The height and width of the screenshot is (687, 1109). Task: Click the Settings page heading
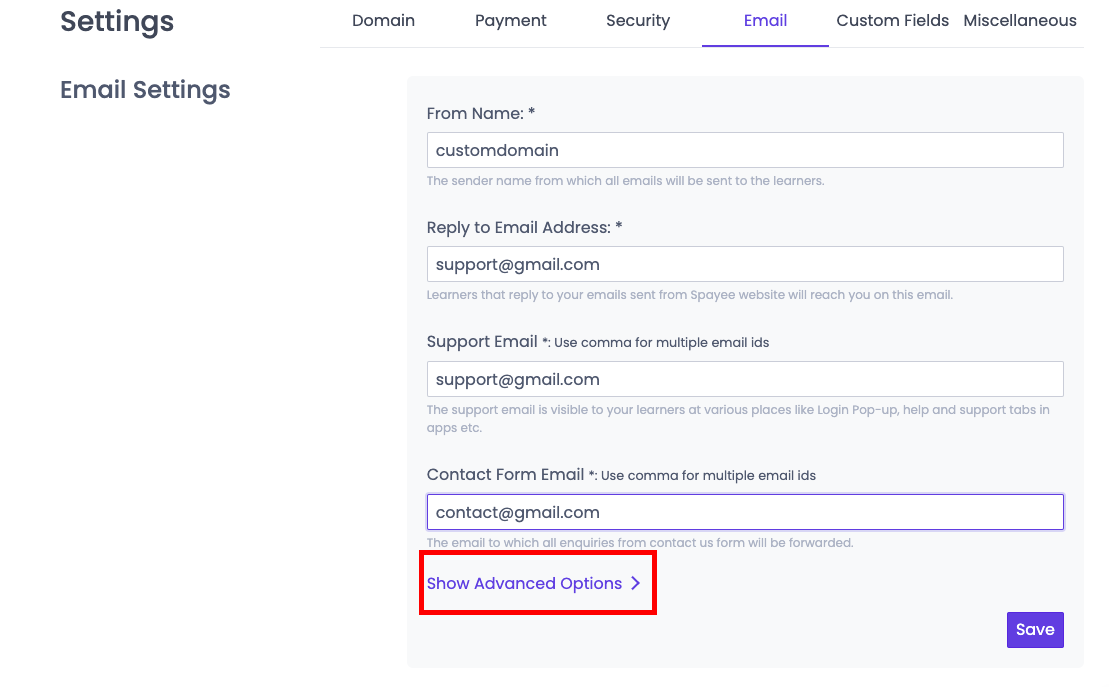pos(117,22)
